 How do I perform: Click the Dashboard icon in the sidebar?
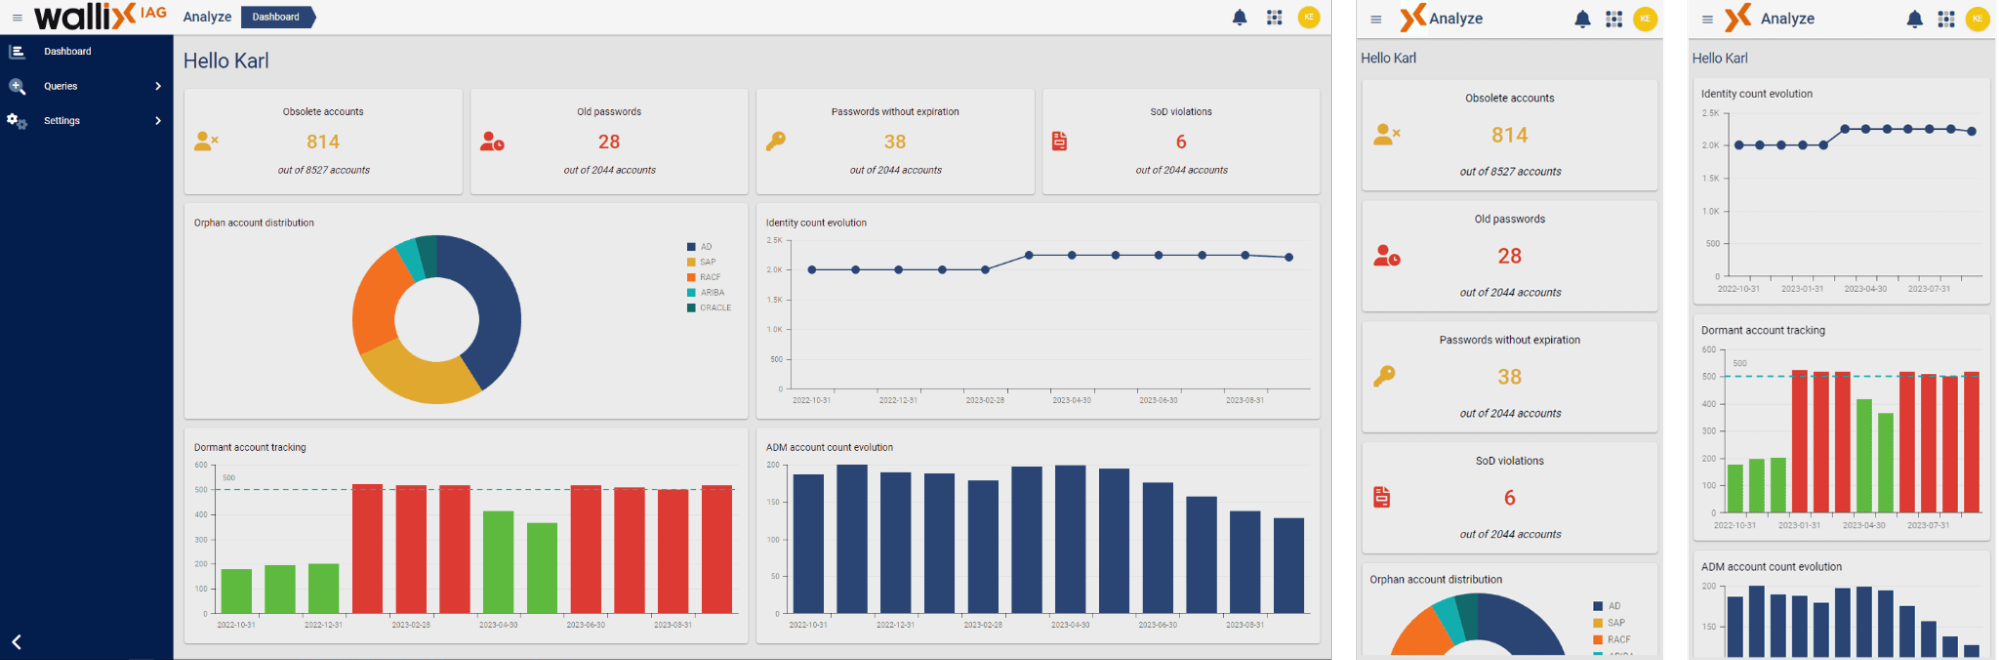click(17, 51)
